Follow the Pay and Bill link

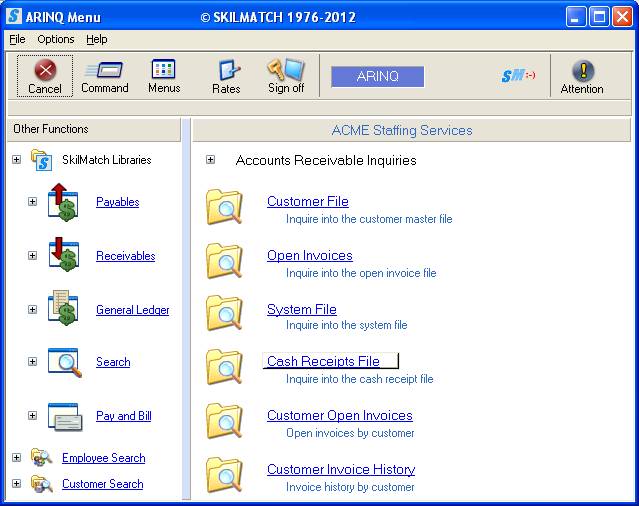[x=123, y=416]
